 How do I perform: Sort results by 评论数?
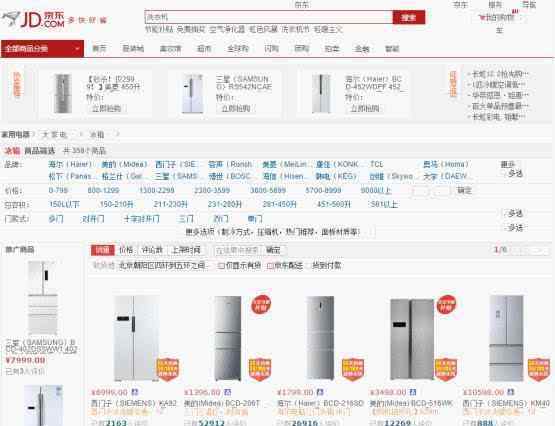(152, 250)
